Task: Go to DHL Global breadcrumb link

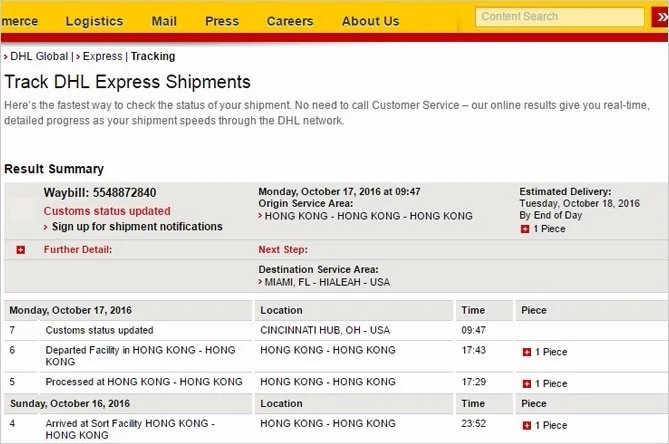Action: (x=39, y=56)
